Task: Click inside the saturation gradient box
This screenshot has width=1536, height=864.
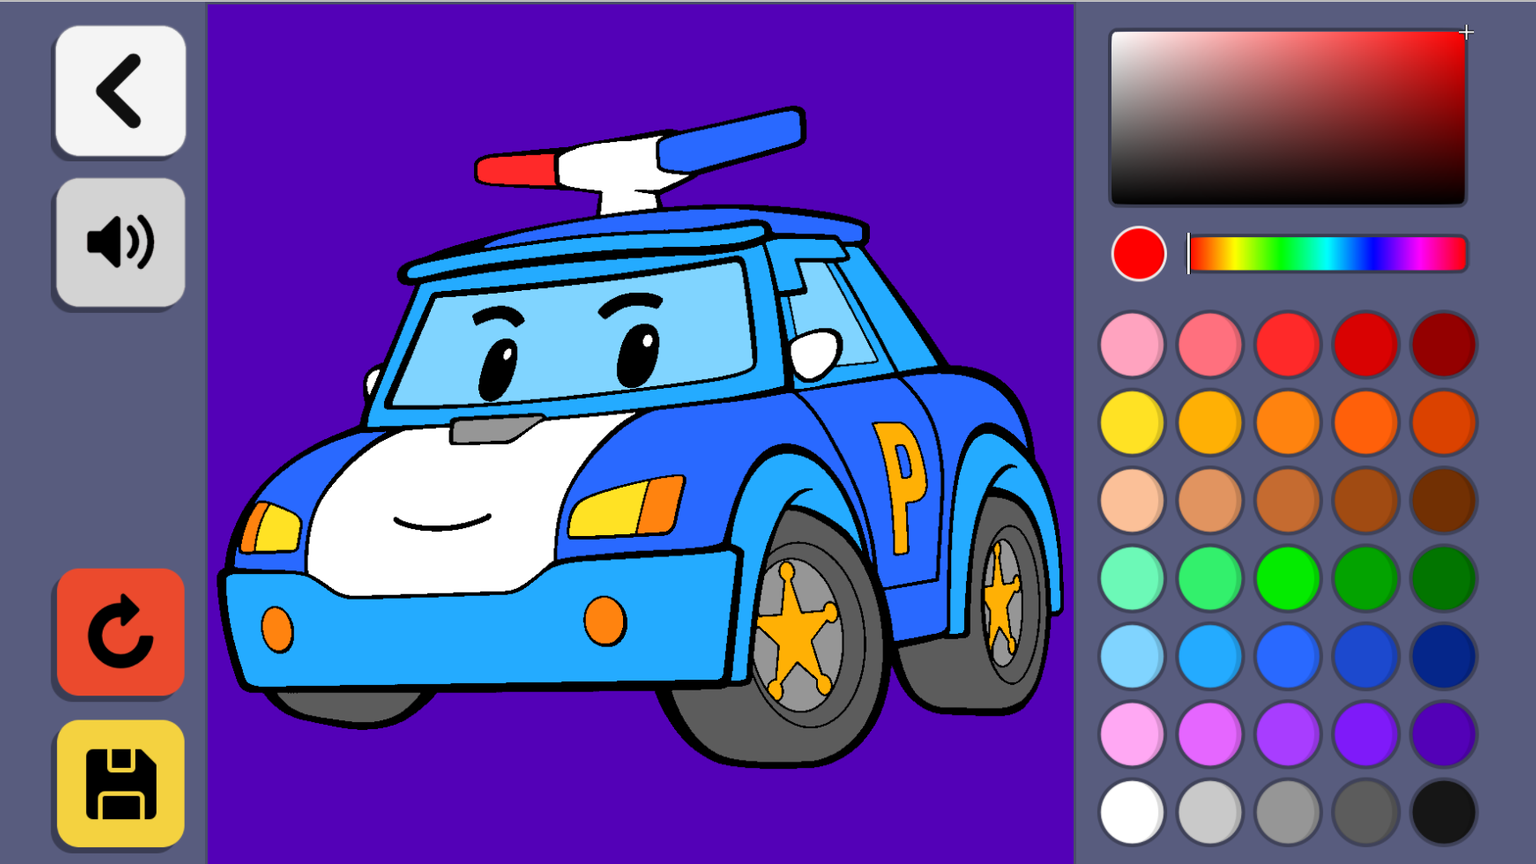Action: point(1287,118)
